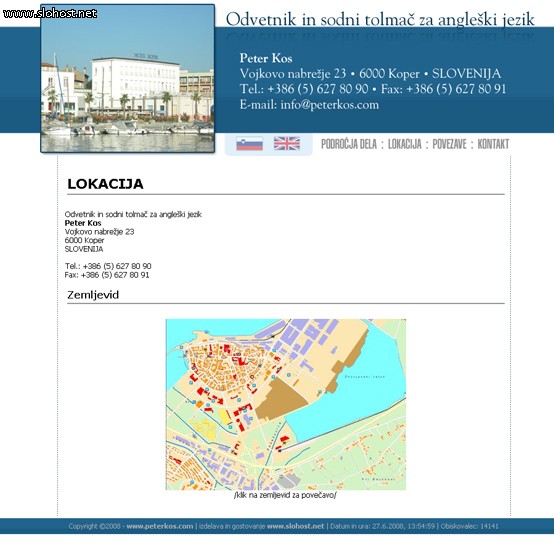Click the header address line with SLOVENIJA
This screenshot has width=554, height=552.
[x=370, y=74]
